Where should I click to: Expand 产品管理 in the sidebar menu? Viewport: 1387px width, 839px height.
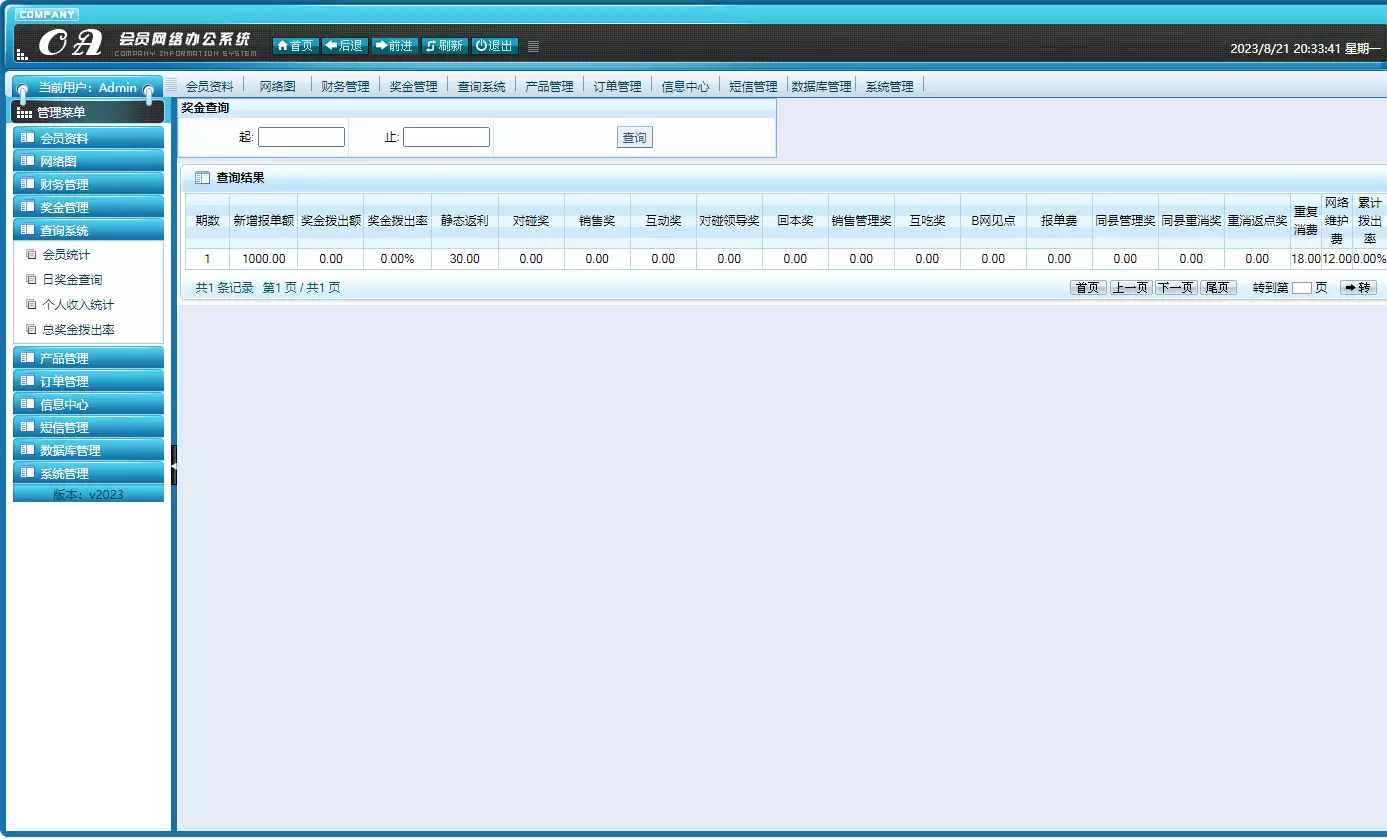(x=88, y=358)
